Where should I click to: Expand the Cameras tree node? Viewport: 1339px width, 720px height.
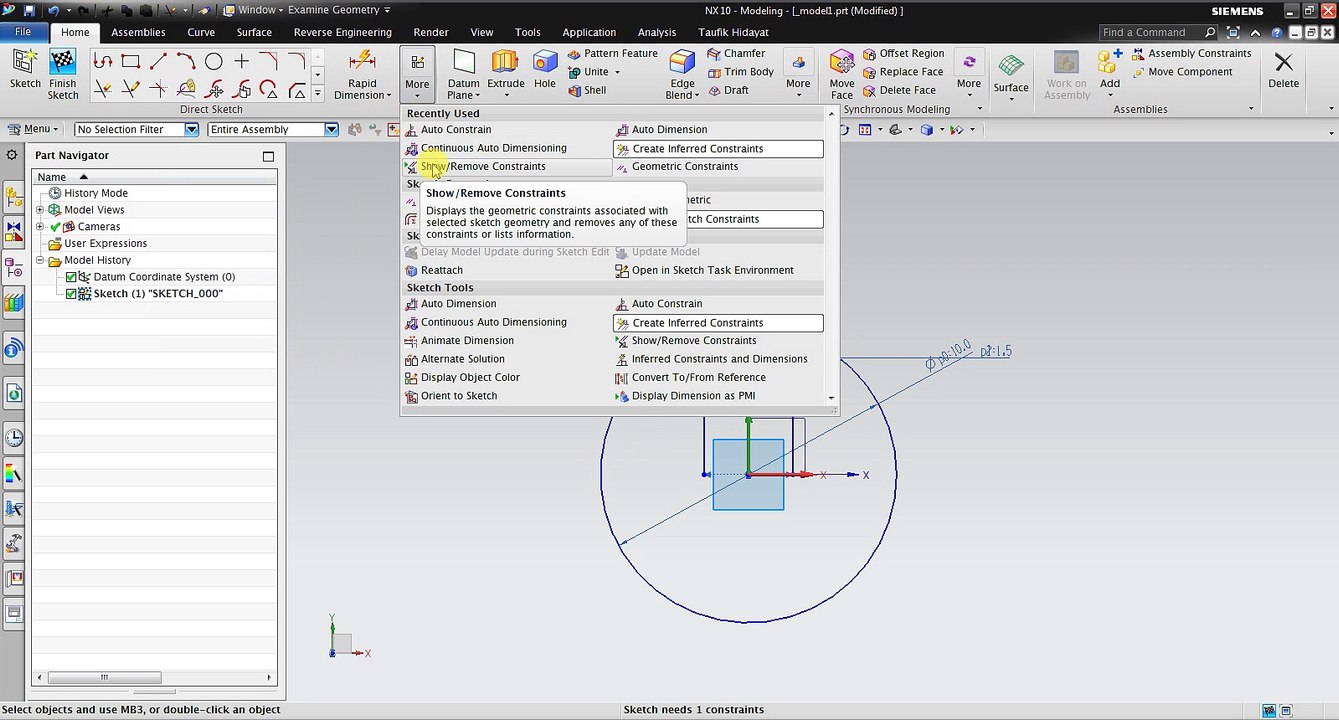pyautogui.click(x=40, y=227)
